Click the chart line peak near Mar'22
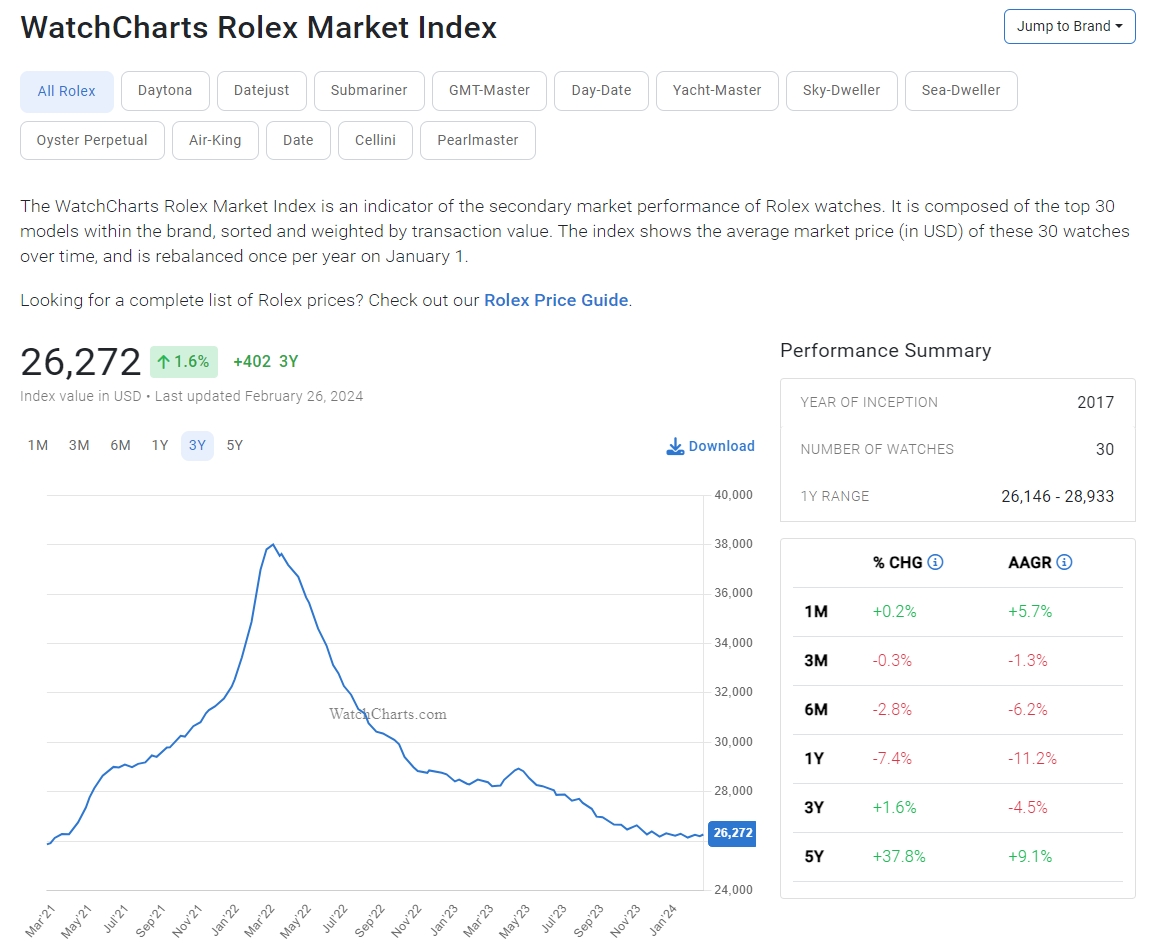This screenshot has height=946, width=1158. (x=273, y=545)
